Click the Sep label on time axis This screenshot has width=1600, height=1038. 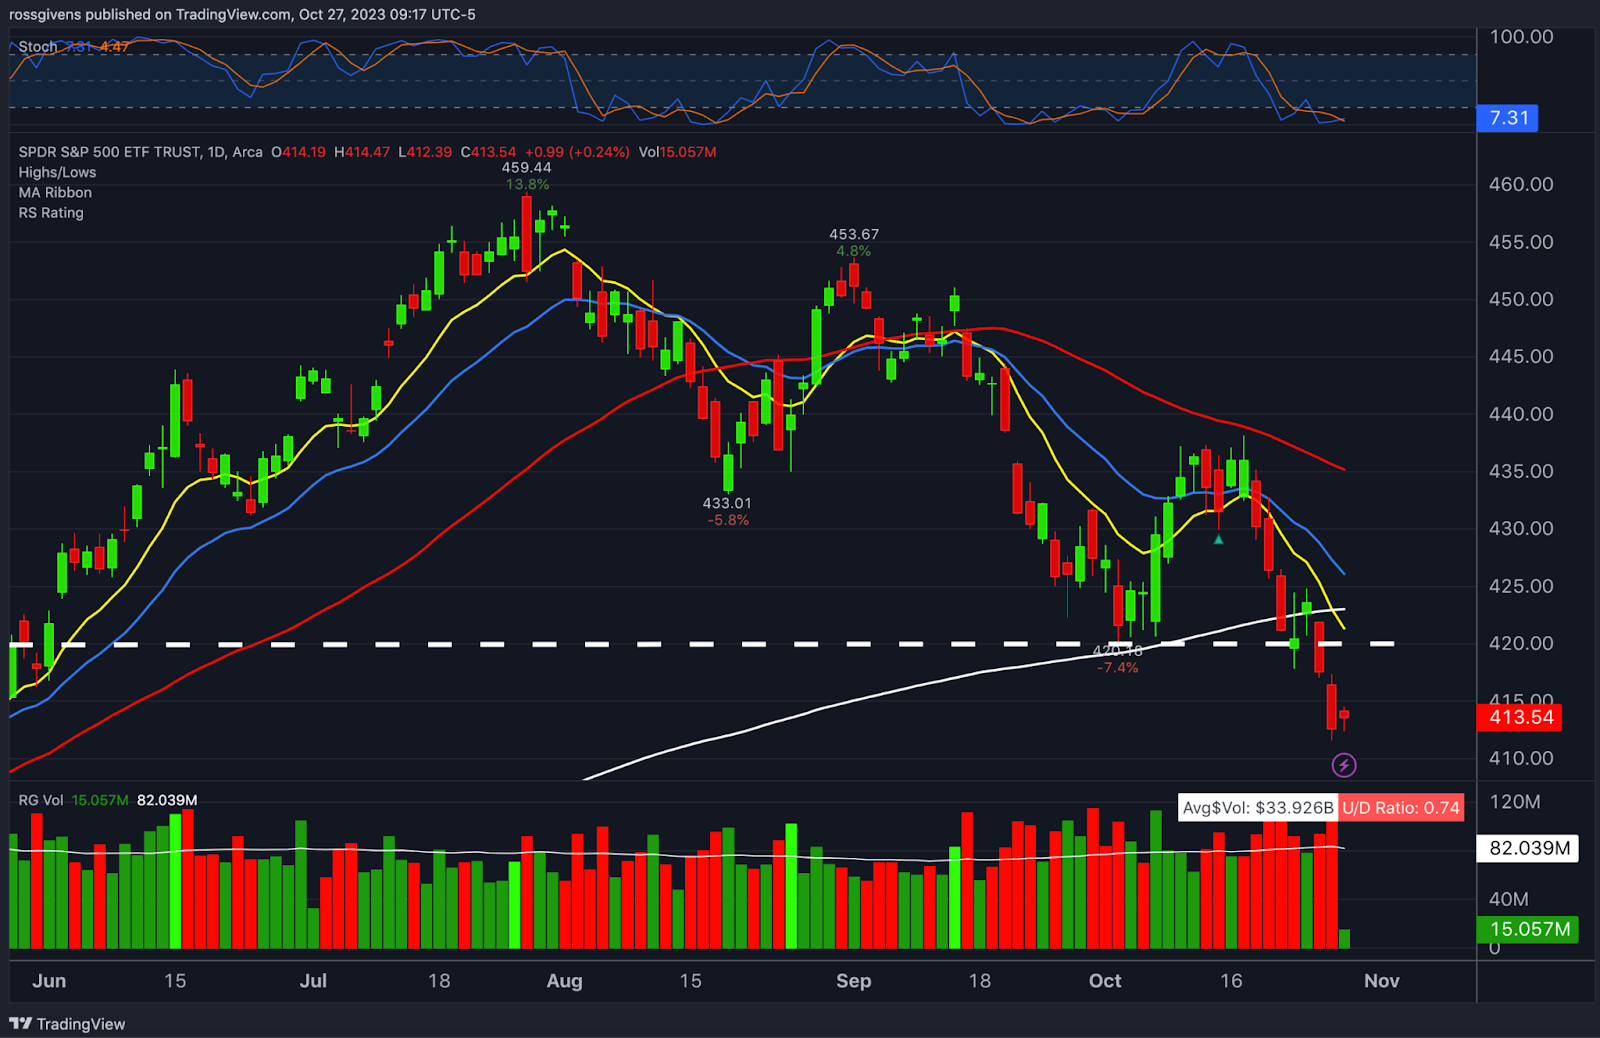click(853, 981)
